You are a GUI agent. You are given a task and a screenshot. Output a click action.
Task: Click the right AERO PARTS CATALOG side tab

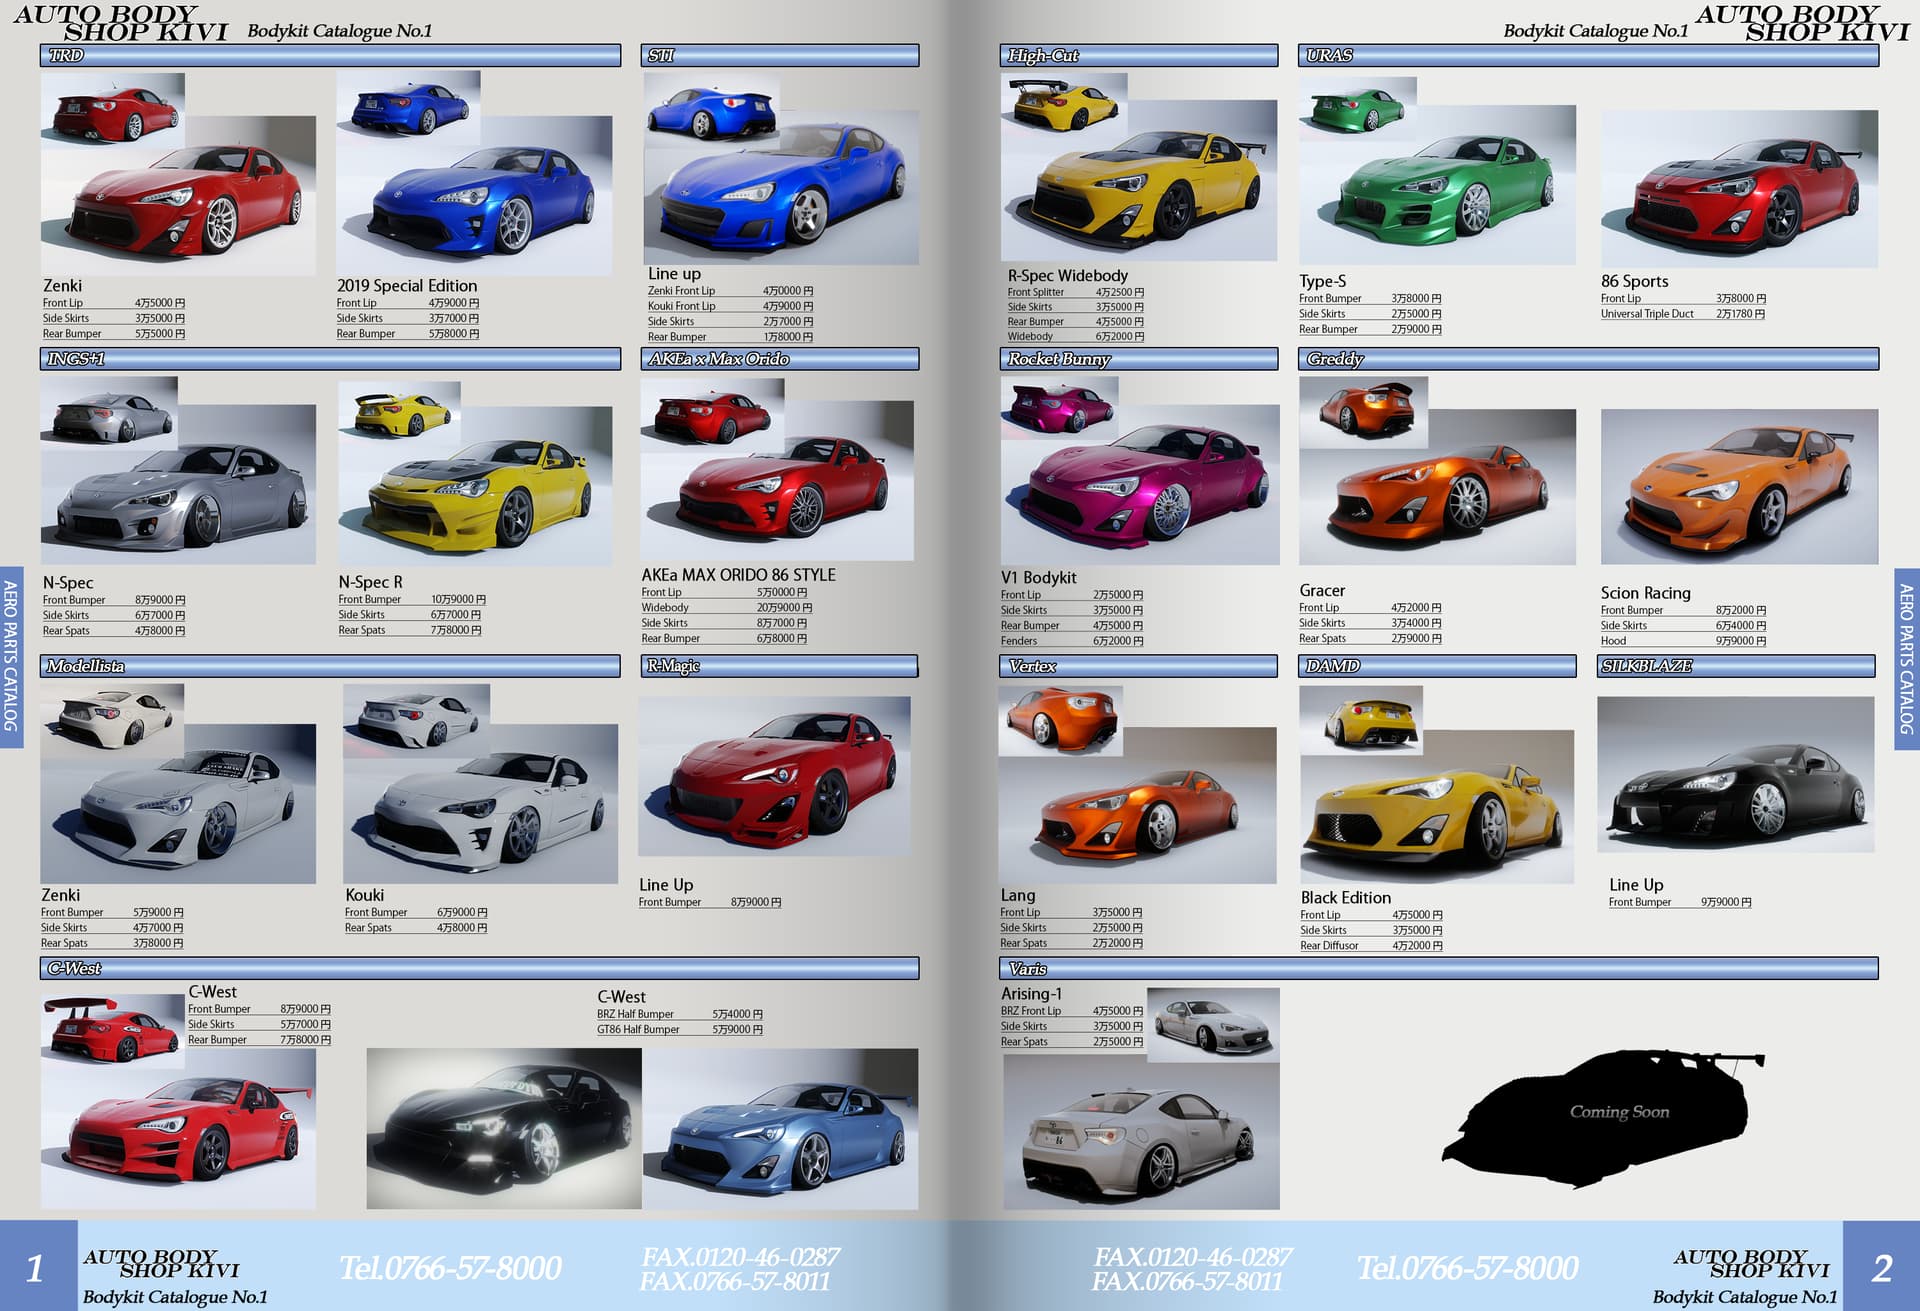(x=1907, y=658)
